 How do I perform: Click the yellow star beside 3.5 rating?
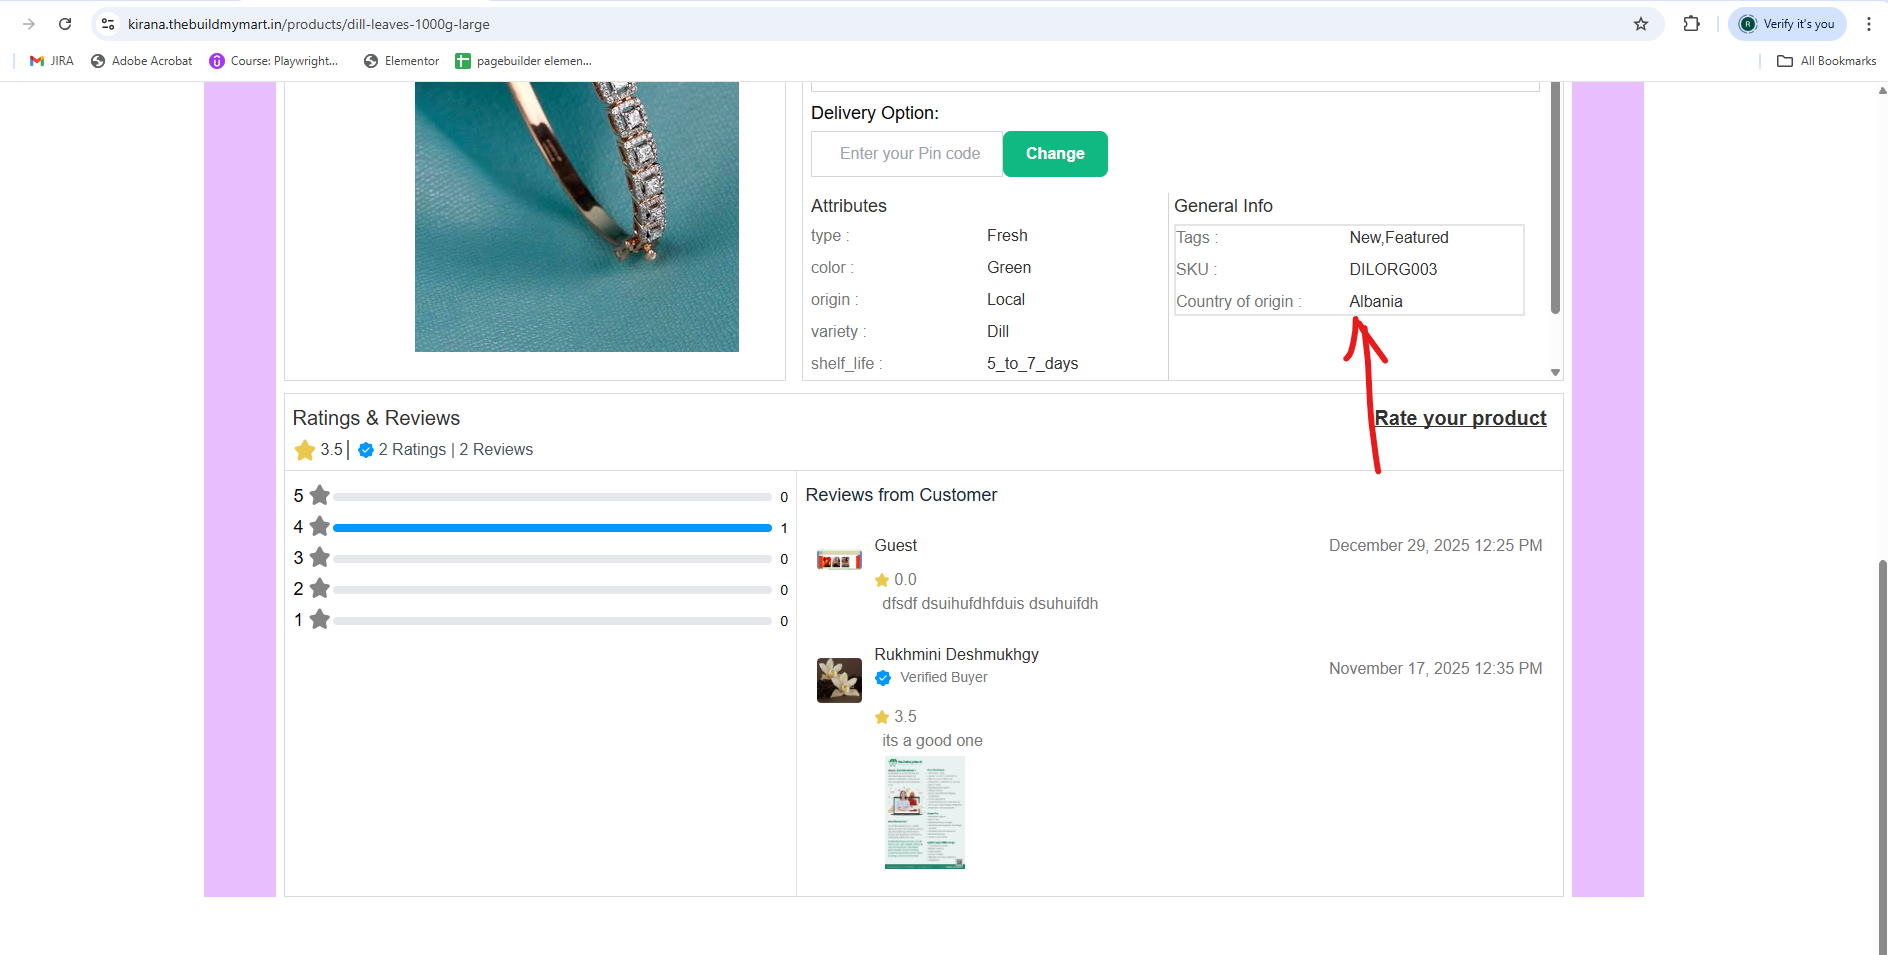coord(305,450)
